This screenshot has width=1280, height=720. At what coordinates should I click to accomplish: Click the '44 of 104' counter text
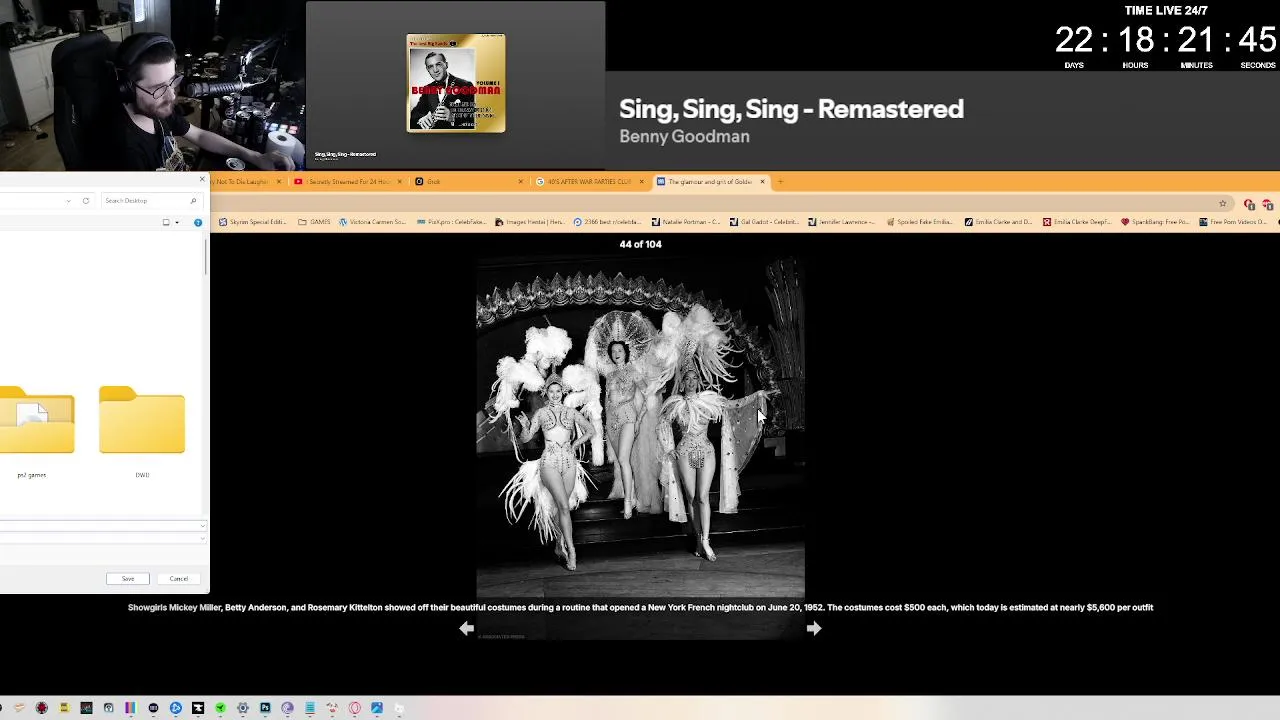coord(640,244)
